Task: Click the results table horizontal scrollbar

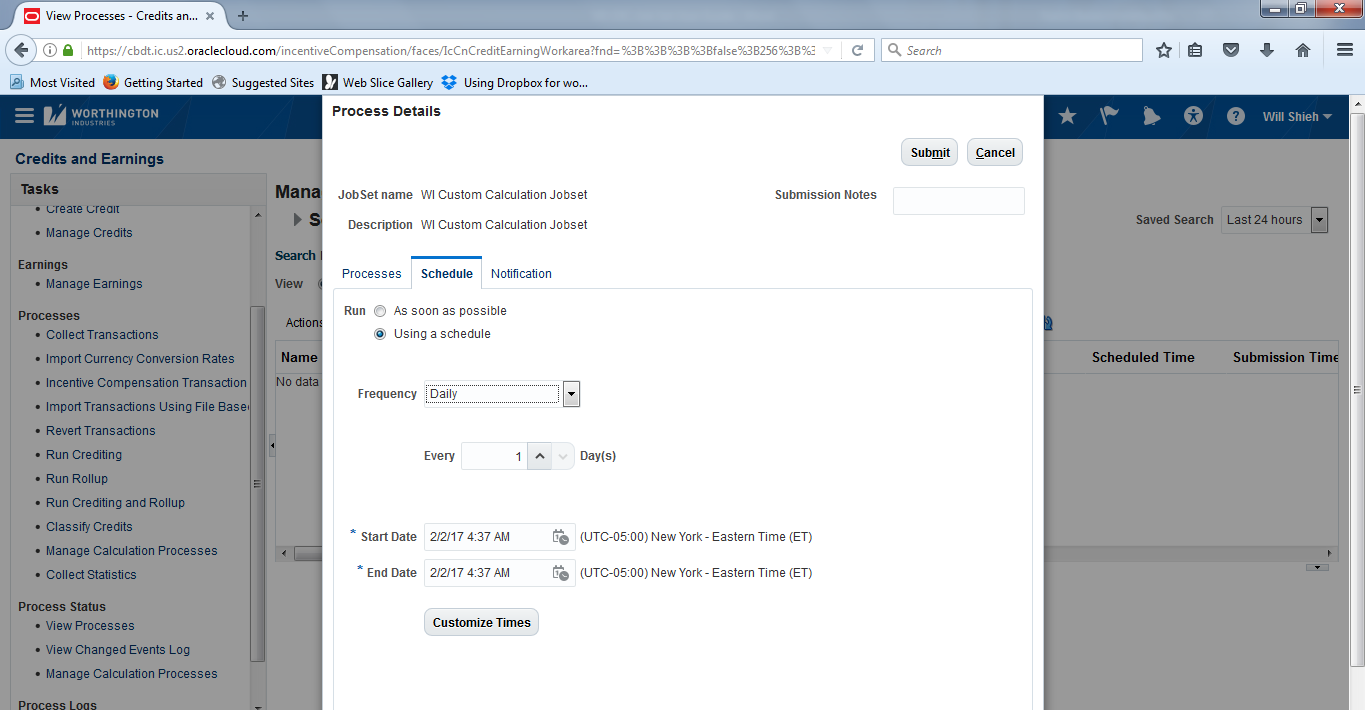Action: pyautogui.click(x=806, y=553)
